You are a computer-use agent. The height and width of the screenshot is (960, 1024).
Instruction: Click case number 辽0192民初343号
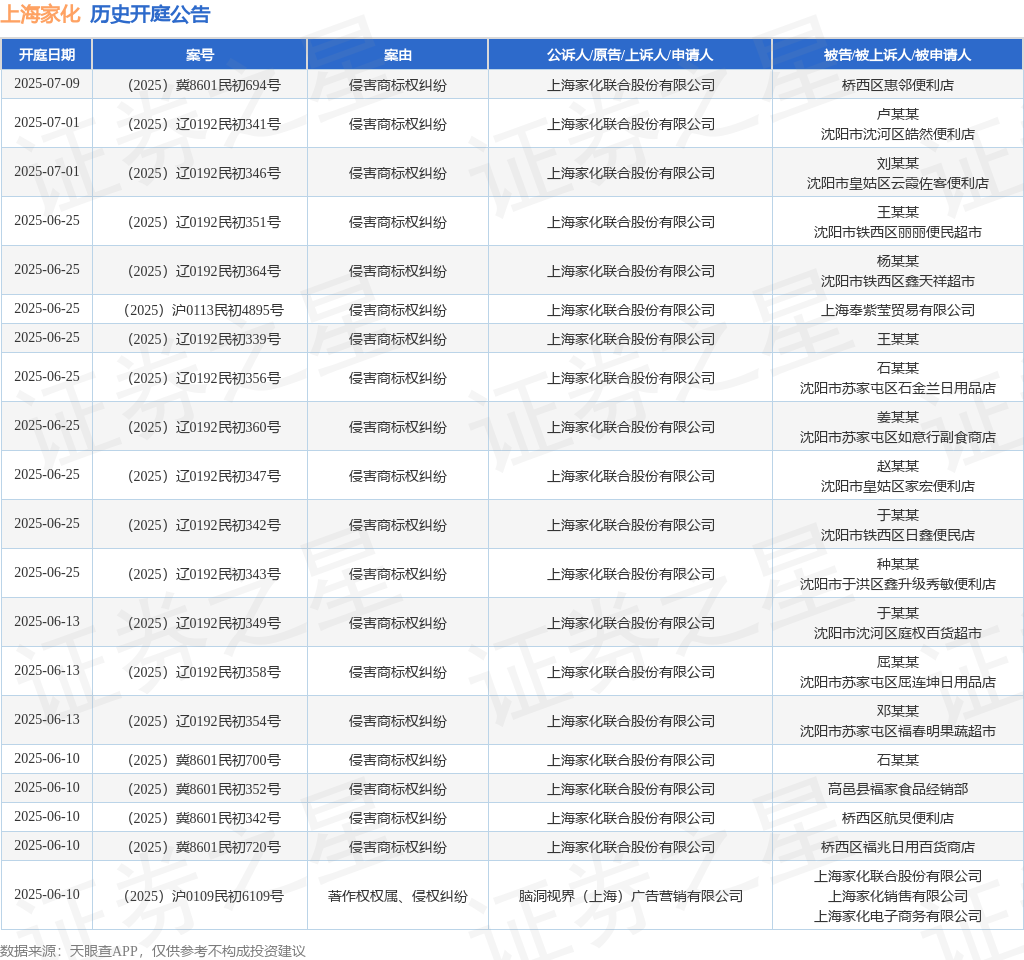(x=204, y=574)
